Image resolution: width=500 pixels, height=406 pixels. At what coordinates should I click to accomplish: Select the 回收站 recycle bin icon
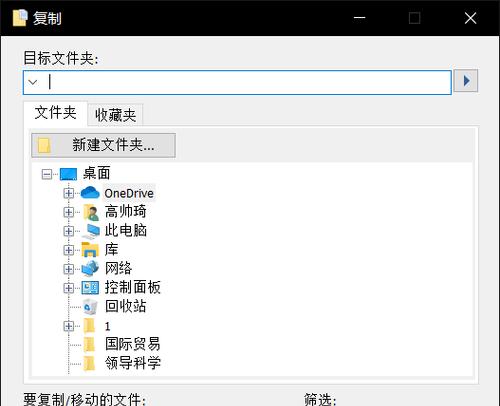click(x=90, y=307)
